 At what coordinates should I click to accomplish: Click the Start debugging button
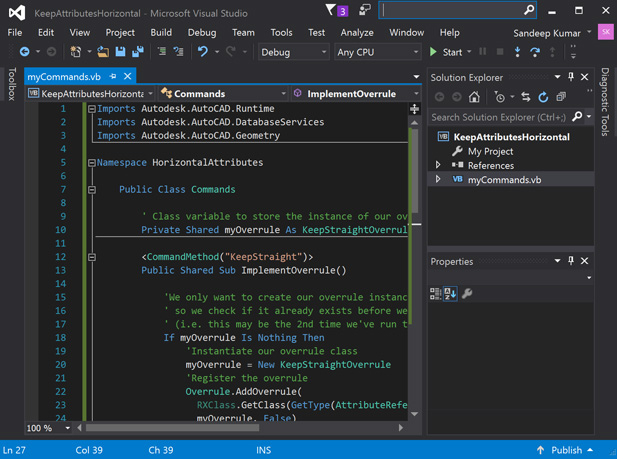[x=446, y=52]
